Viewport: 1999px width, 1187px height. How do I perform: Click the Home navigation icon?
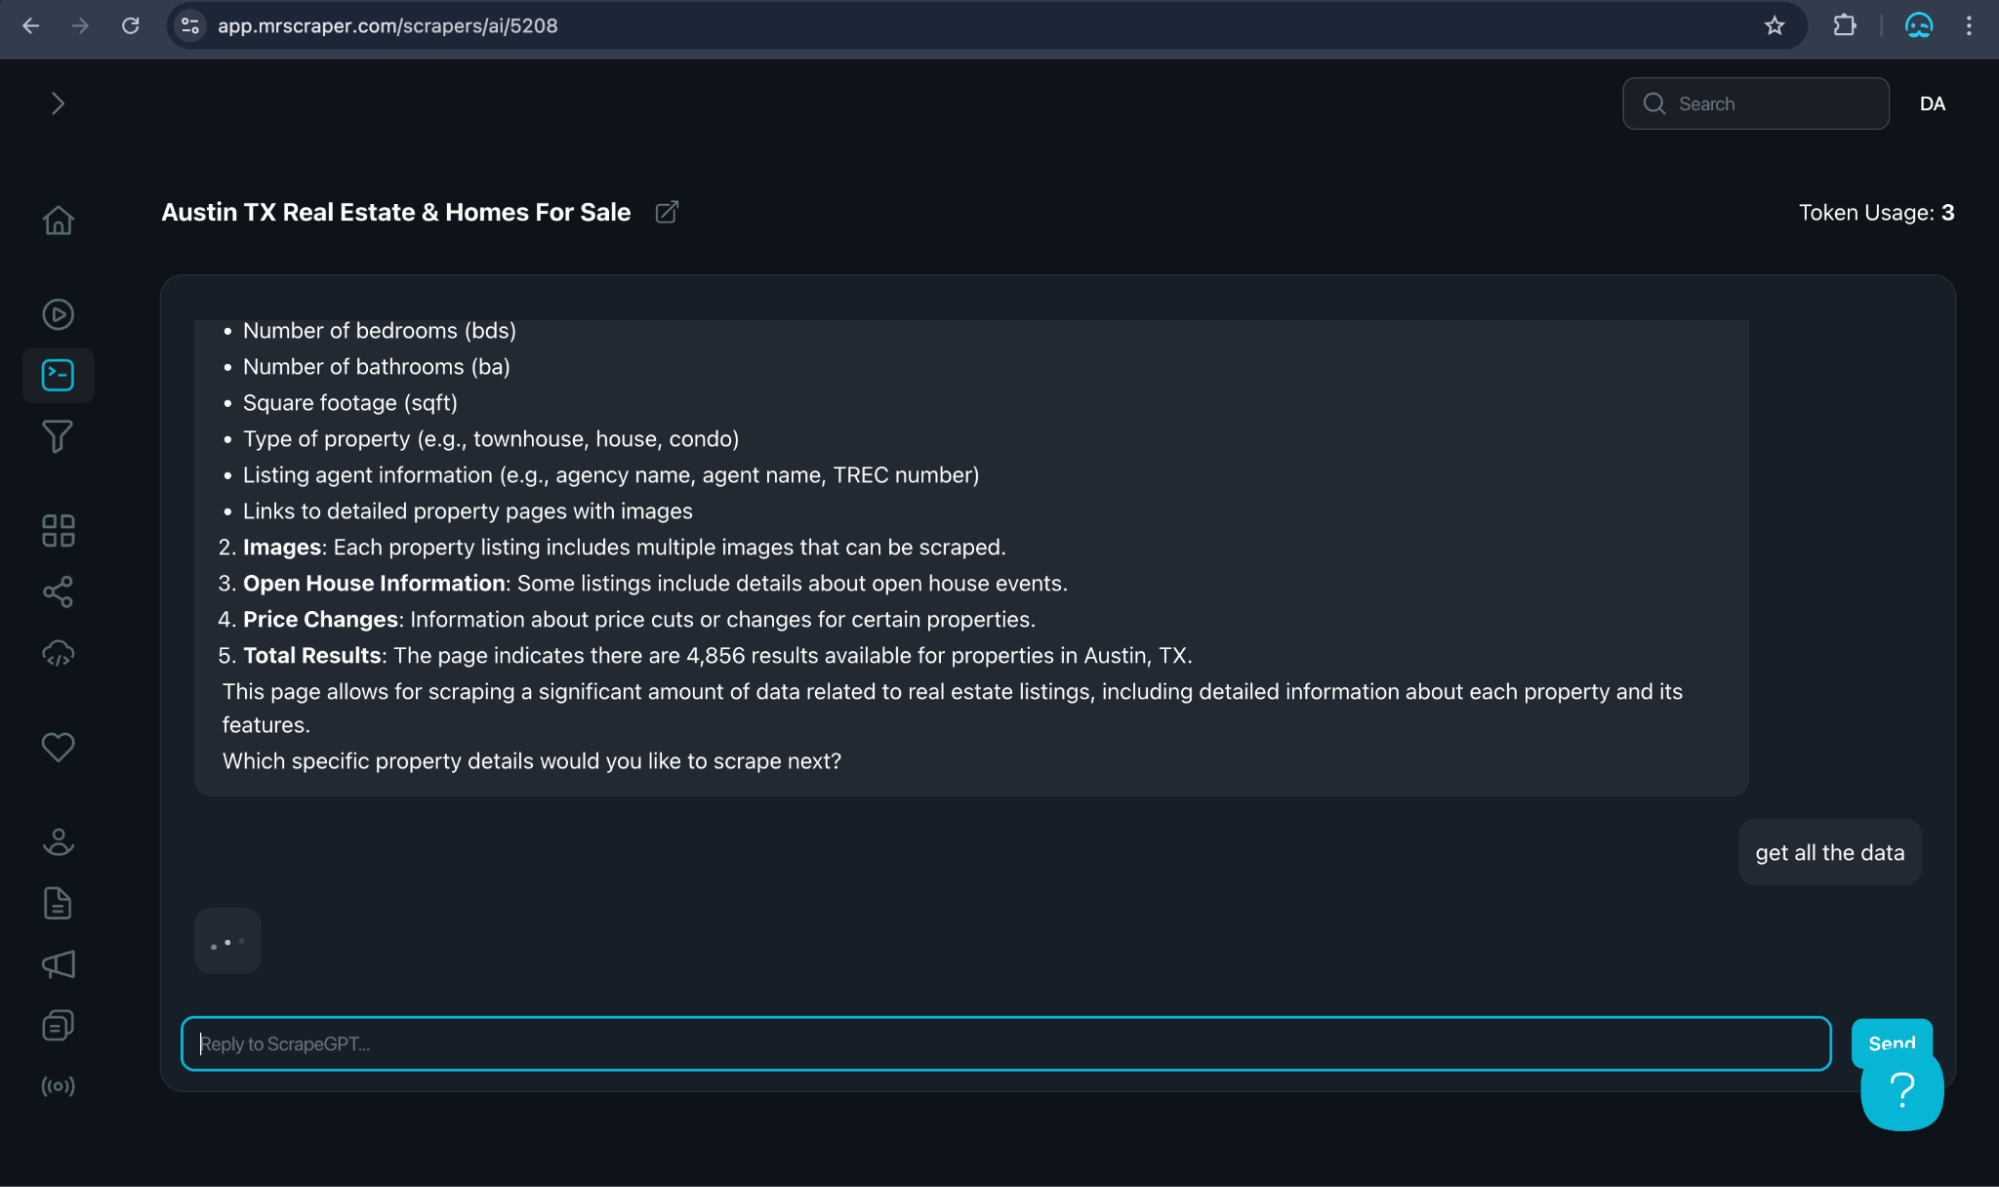(57, 219)
